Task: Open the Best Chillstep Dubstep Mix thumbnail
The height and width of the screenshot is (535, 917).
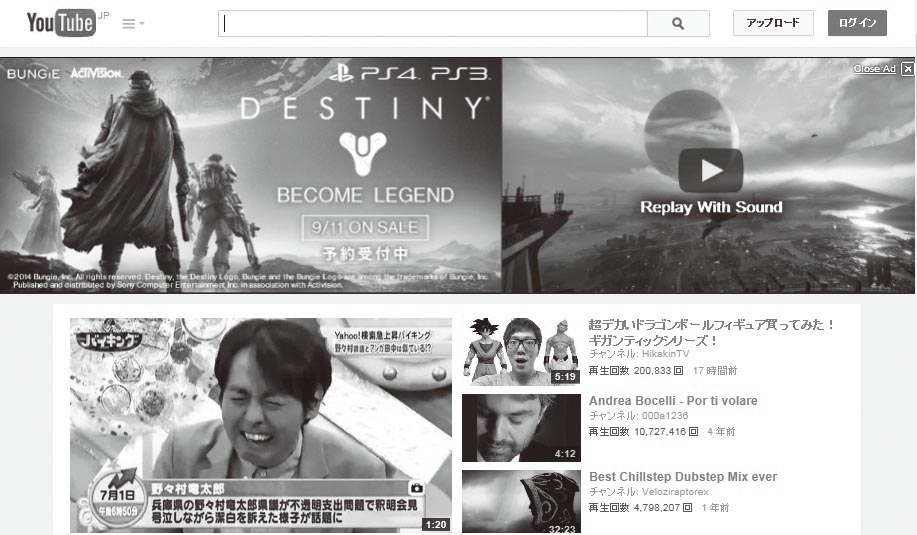Action: point(521,502)
